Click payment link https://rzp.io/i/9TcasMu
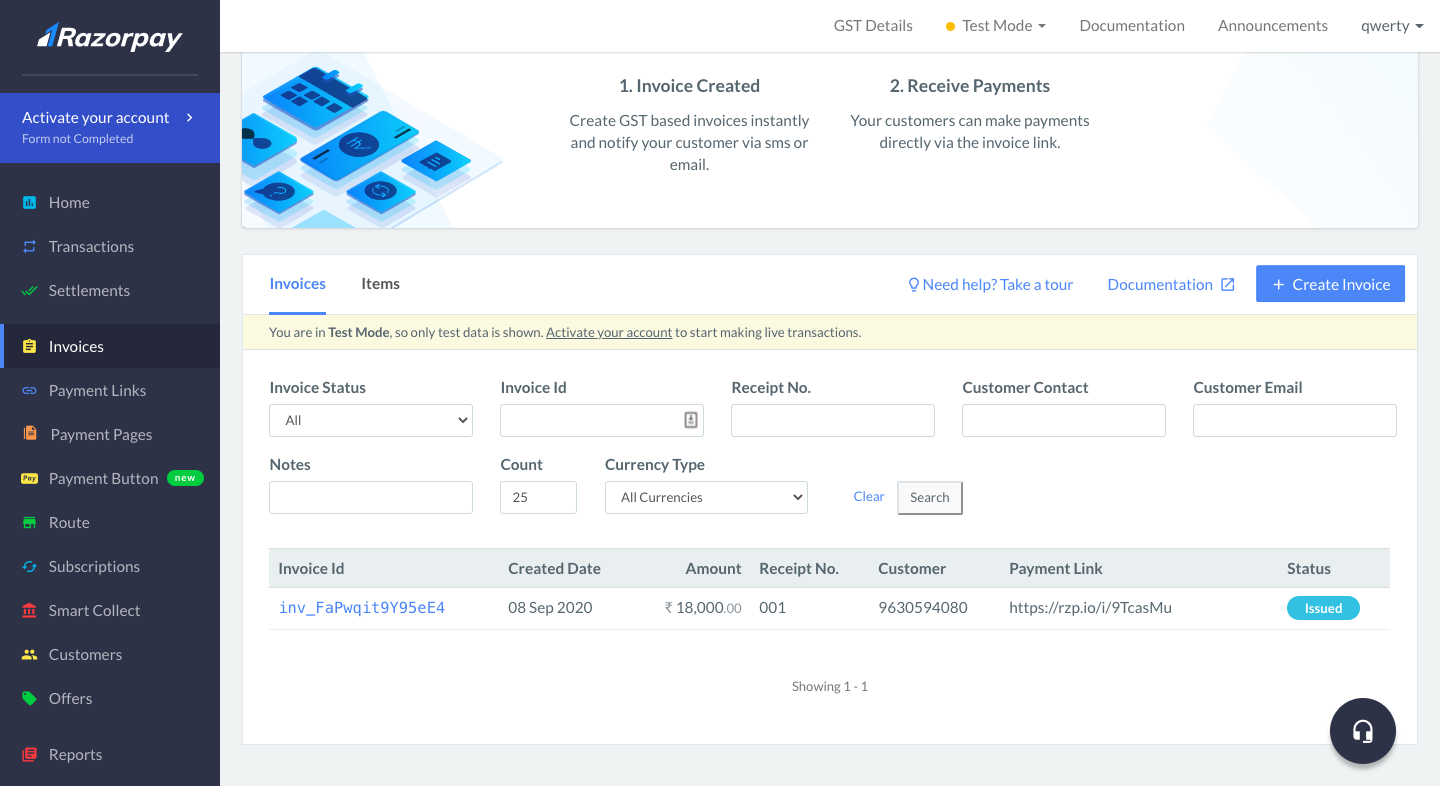 coord(1090,607)
